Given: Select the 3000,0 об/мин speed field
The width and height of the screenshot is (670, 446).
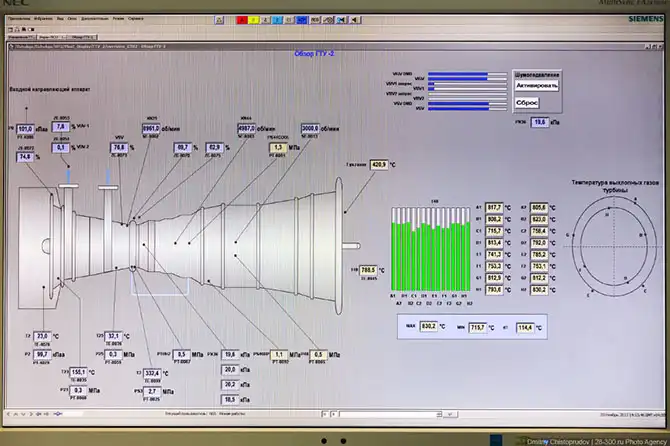Looking at the screenshot, I should point(310,128).
